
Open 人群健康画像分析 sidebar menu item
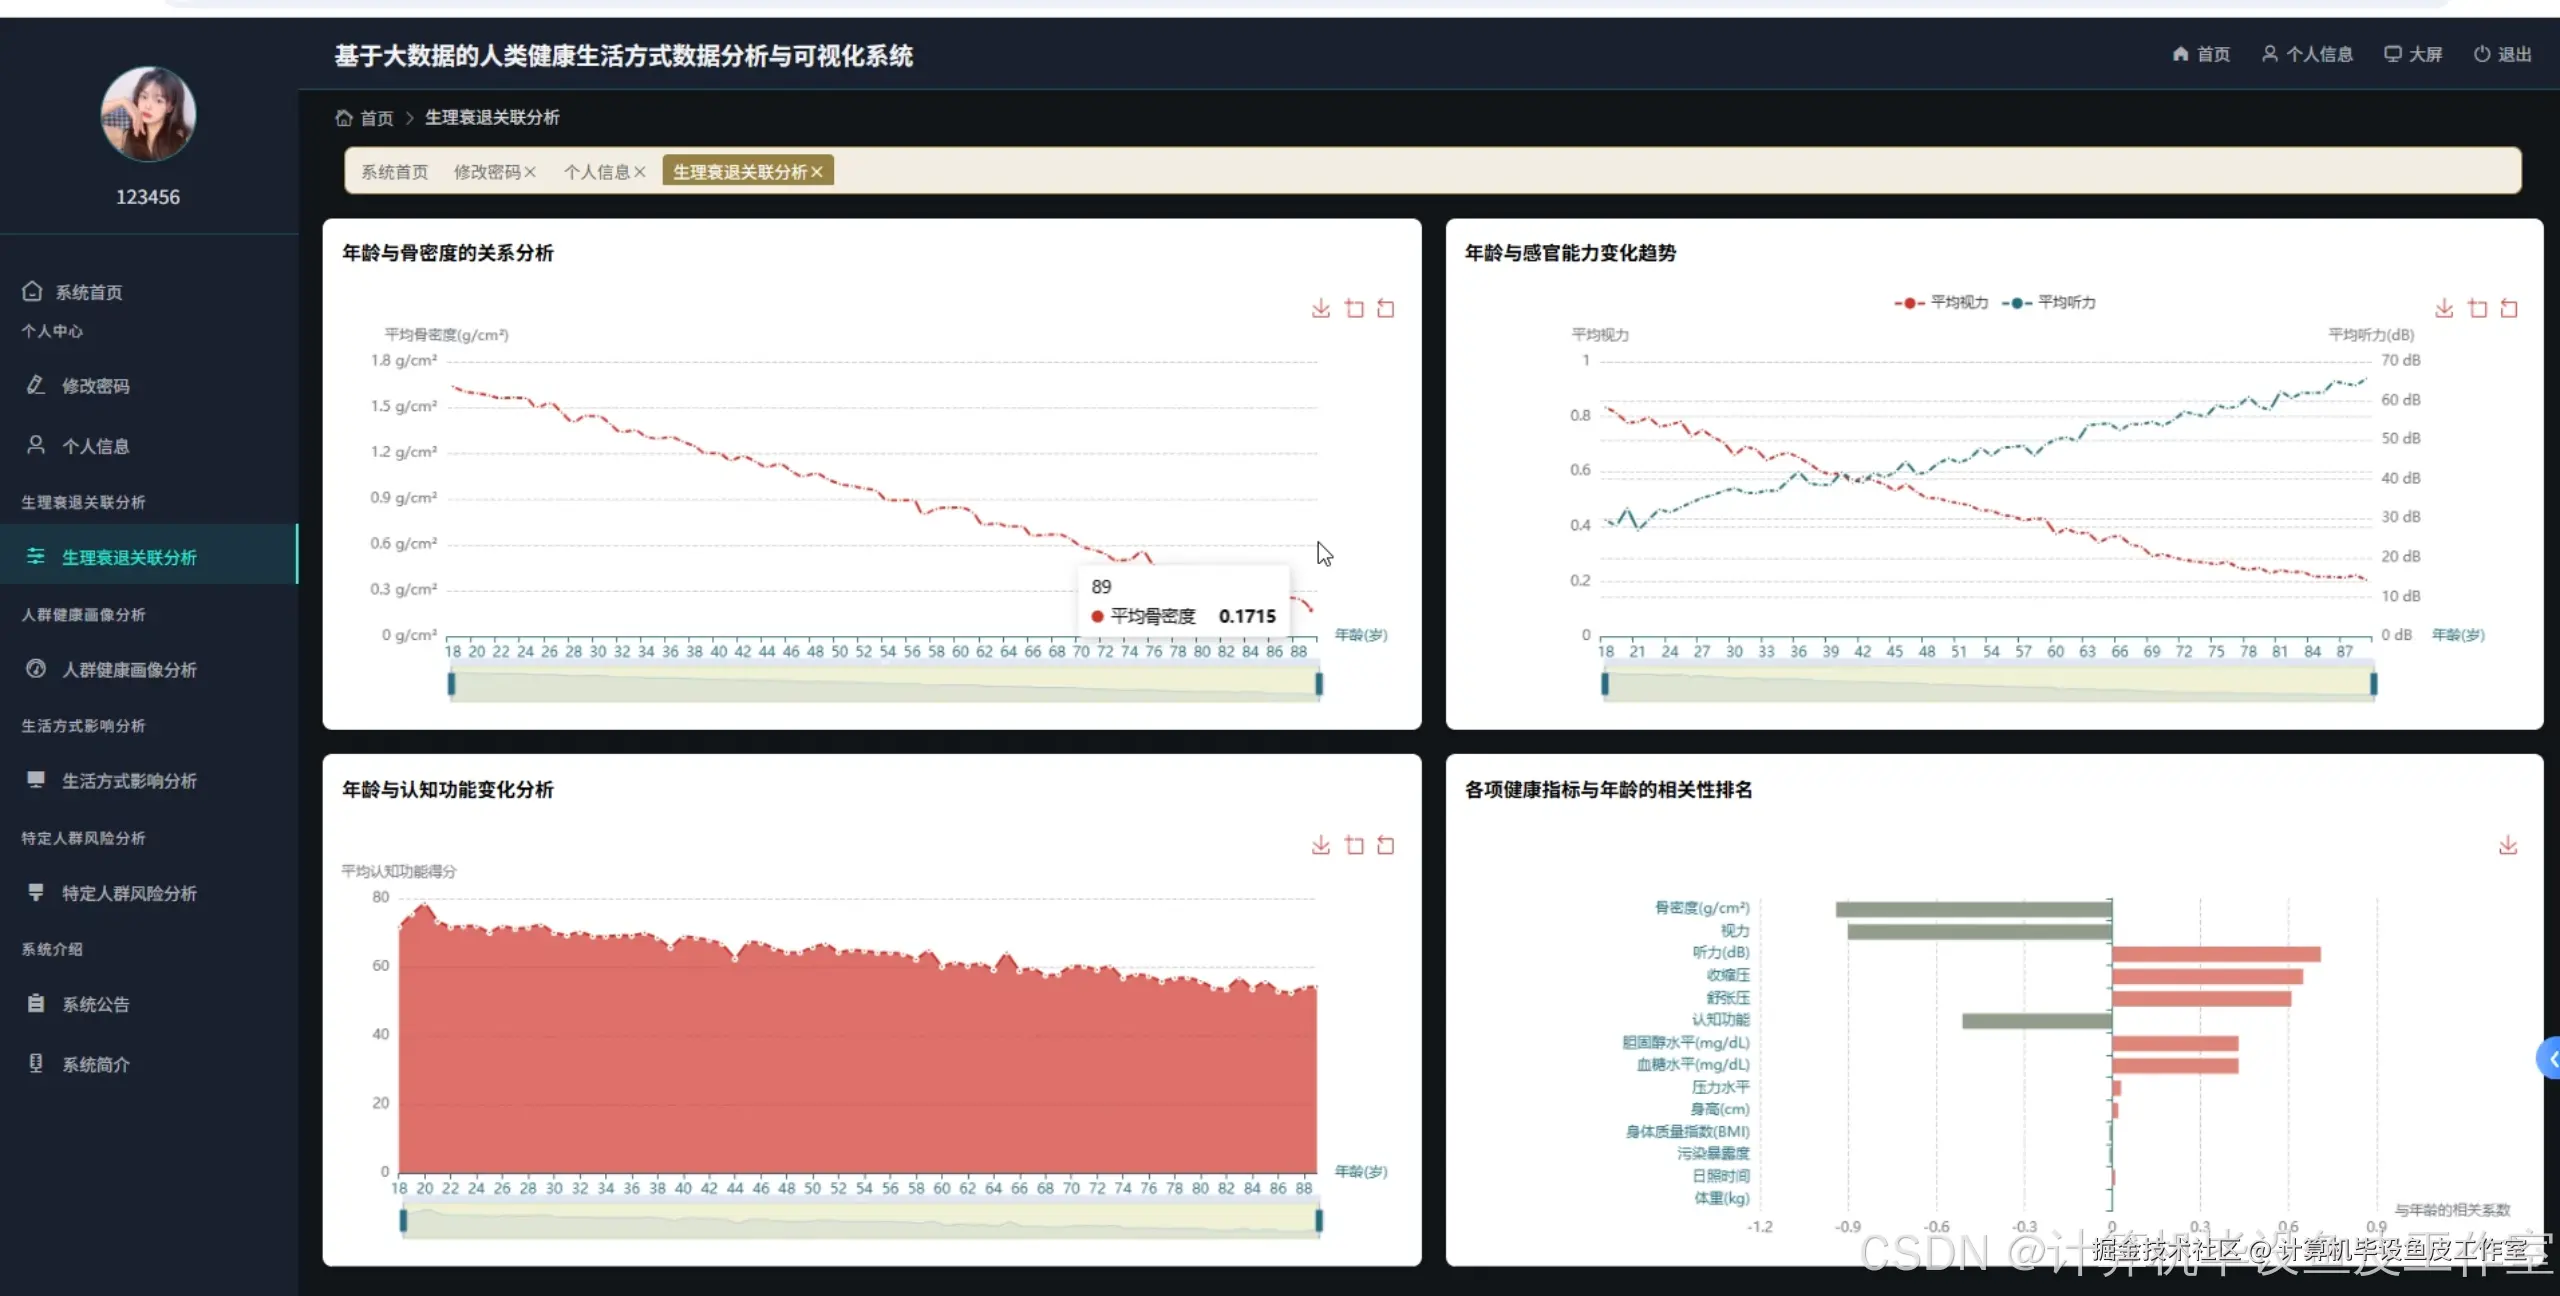click(128, 670)
